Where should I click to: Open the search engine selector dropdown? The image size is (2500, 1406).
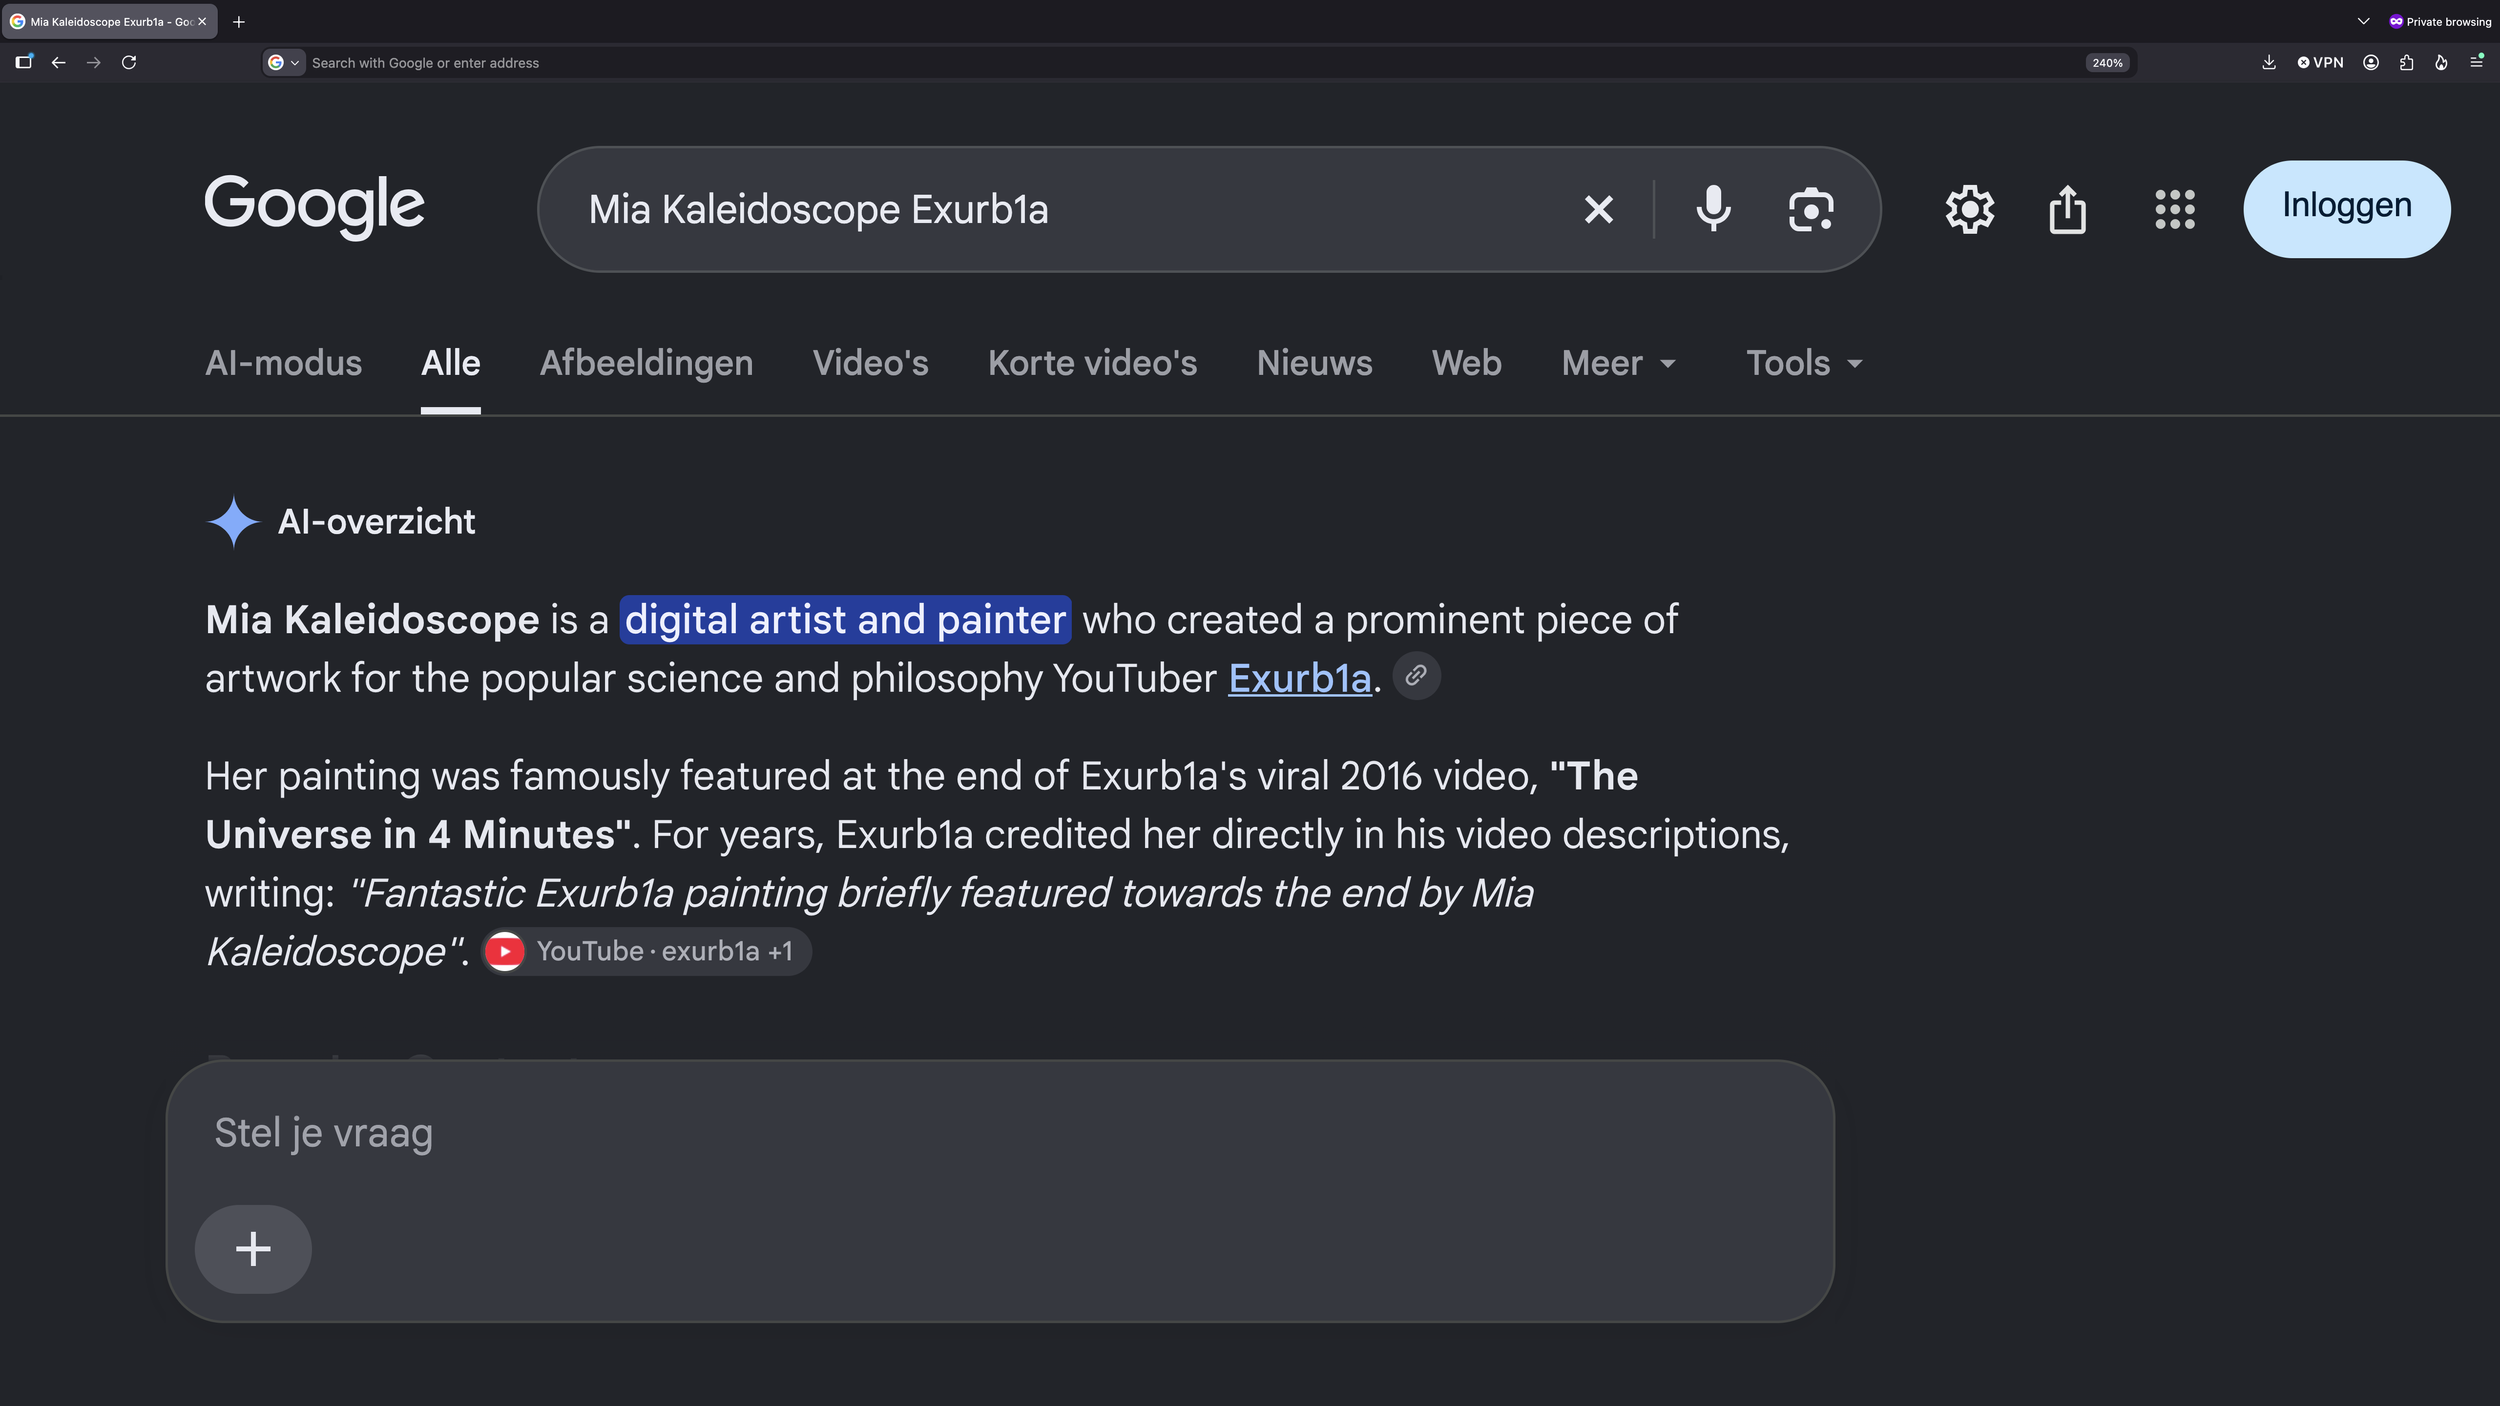(284, 62)
